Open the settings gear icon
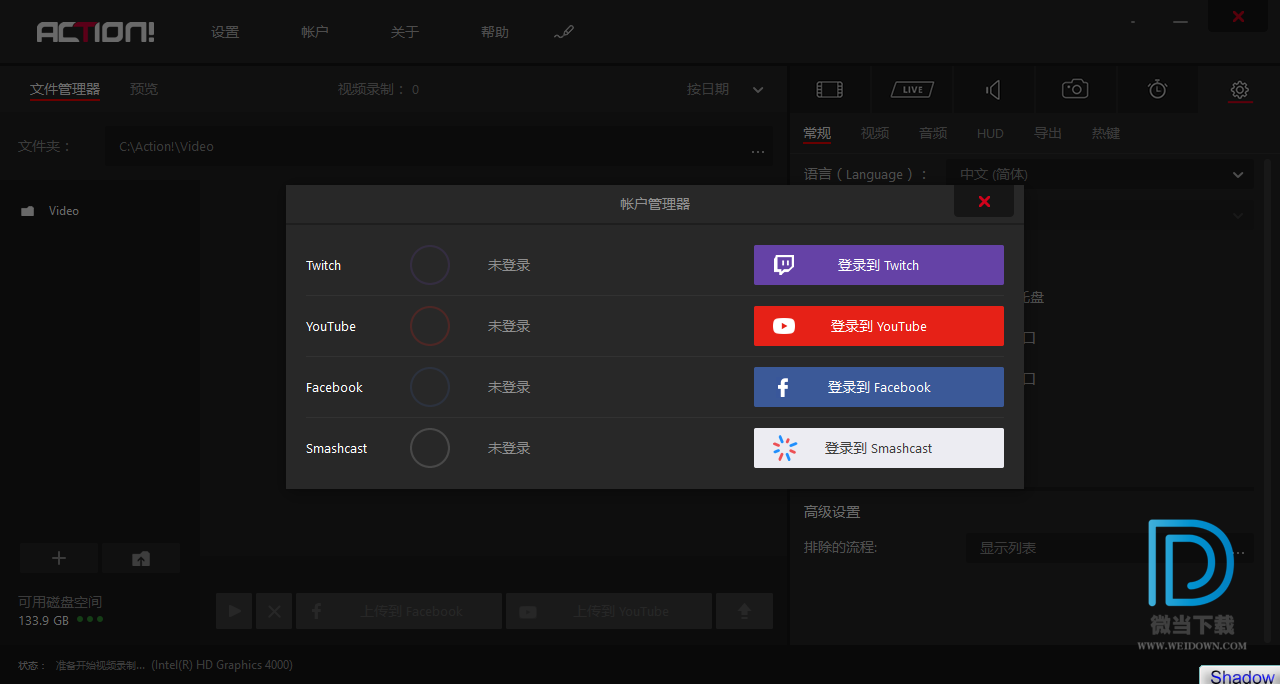The width and height of the screenshot is (1280, 684). tap(1240, 90)
